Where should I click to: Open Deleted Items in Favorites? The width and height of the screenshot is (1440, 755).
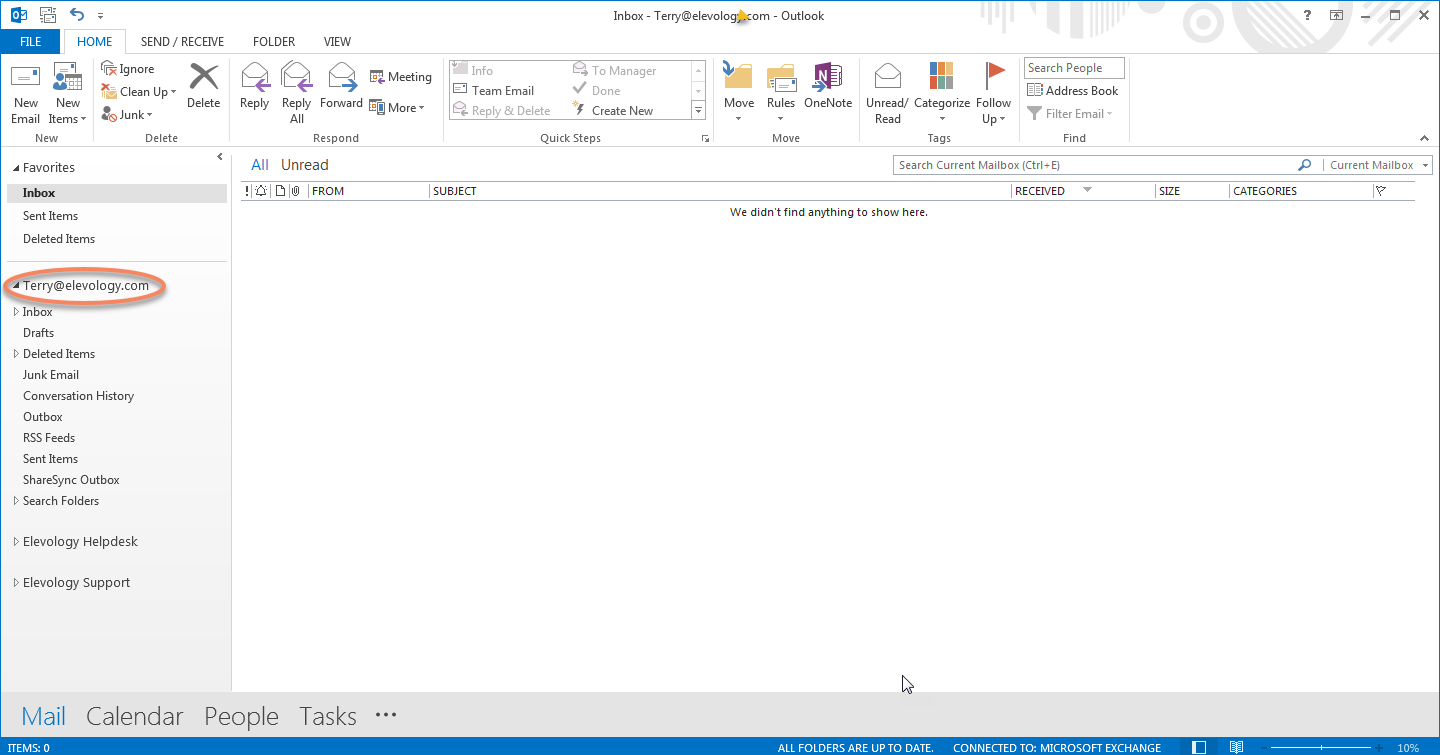pos(117,239)
